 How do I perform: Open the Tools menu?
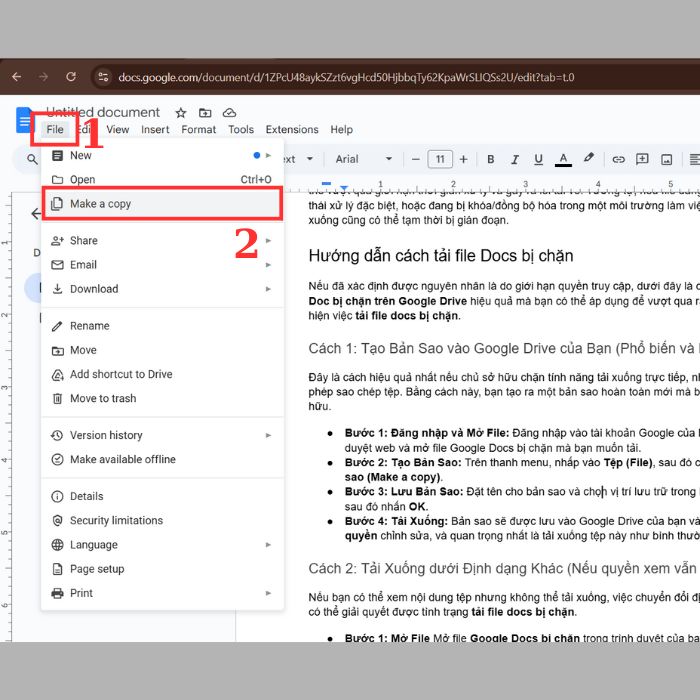click(241, 129)
